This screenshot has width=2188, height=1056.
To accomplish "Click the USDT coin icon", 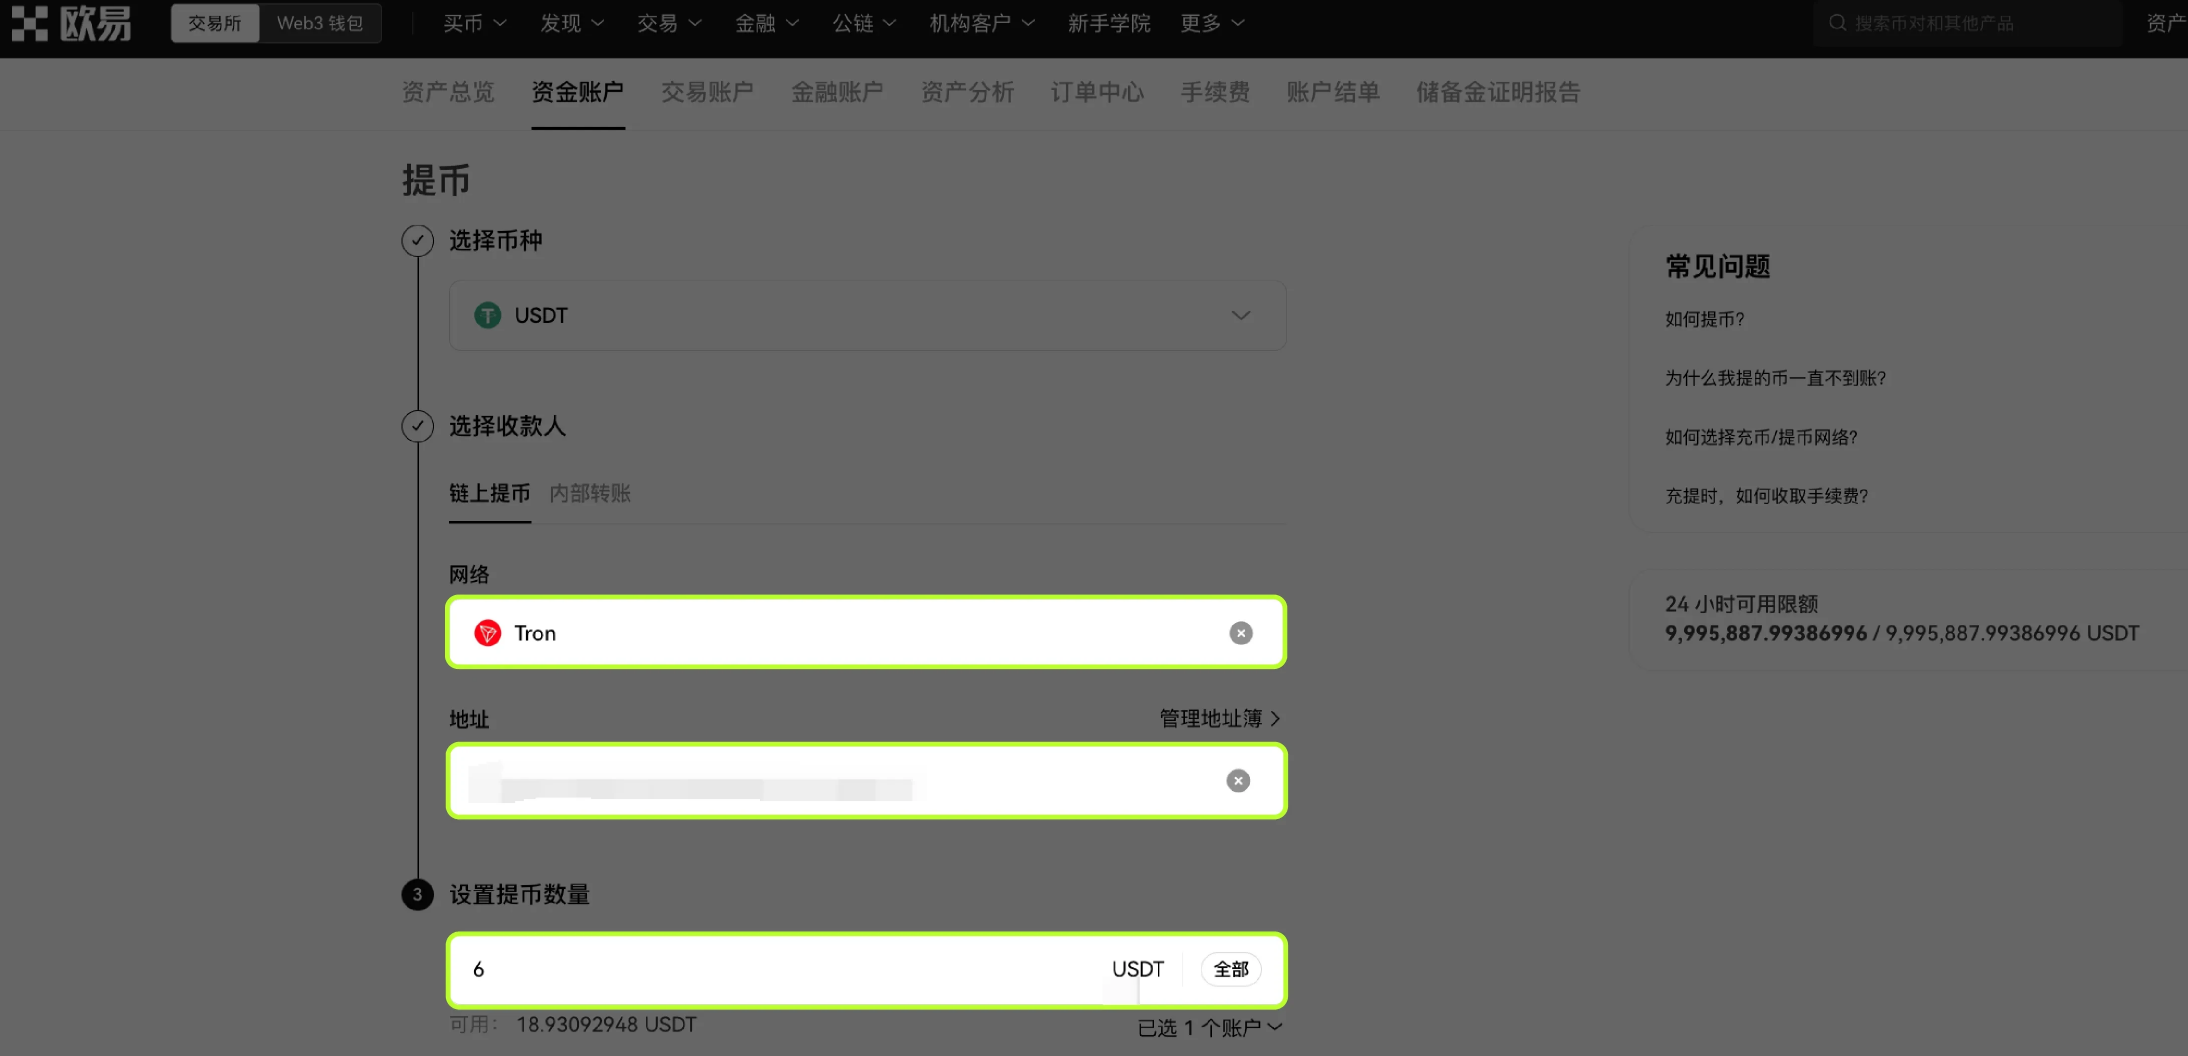I will (x=487, y=316).
